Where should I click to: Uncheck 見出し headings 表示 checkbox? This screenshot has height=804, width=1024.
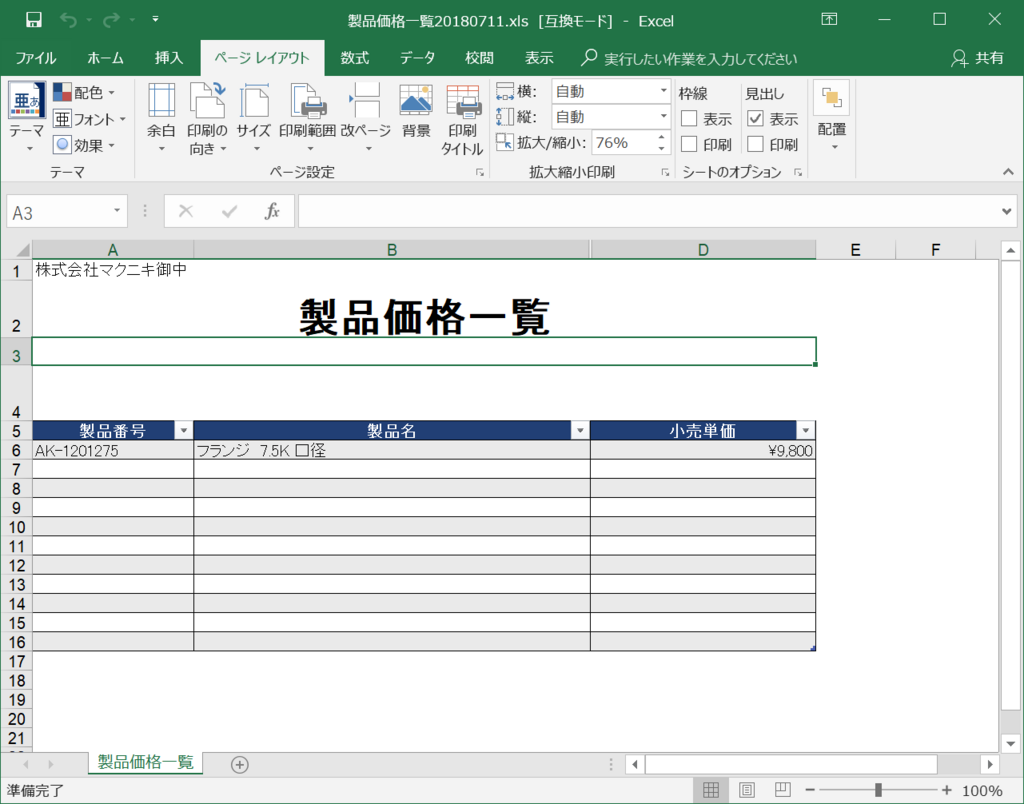(x=756, y=119)
